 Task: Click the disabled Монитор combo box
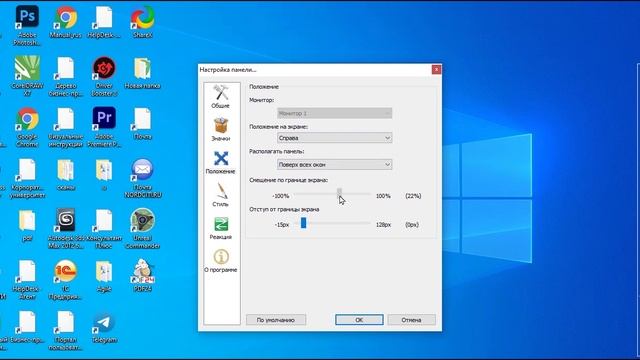[335, 113]
